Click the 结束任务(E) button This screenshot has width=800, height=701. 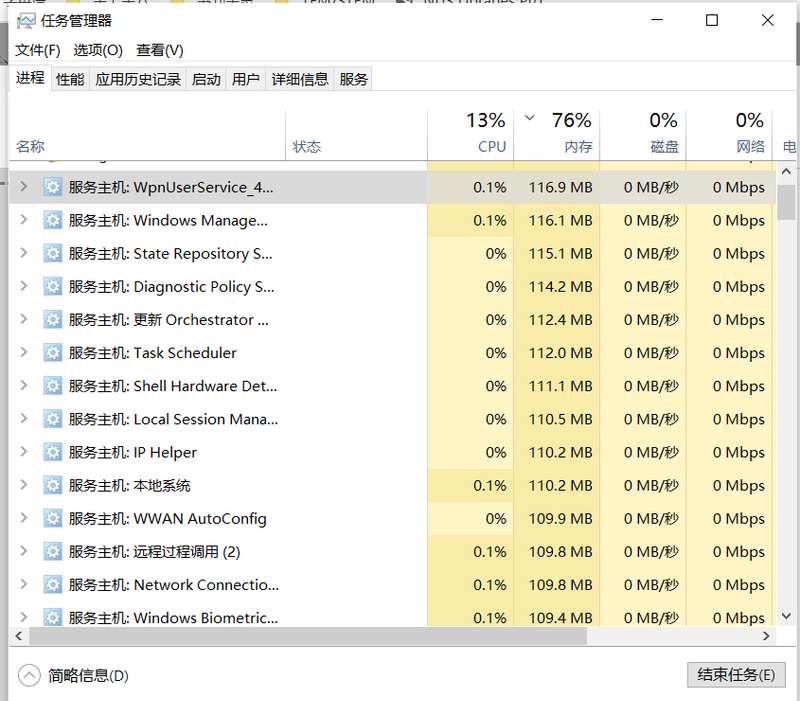click(x=736, y=675)
